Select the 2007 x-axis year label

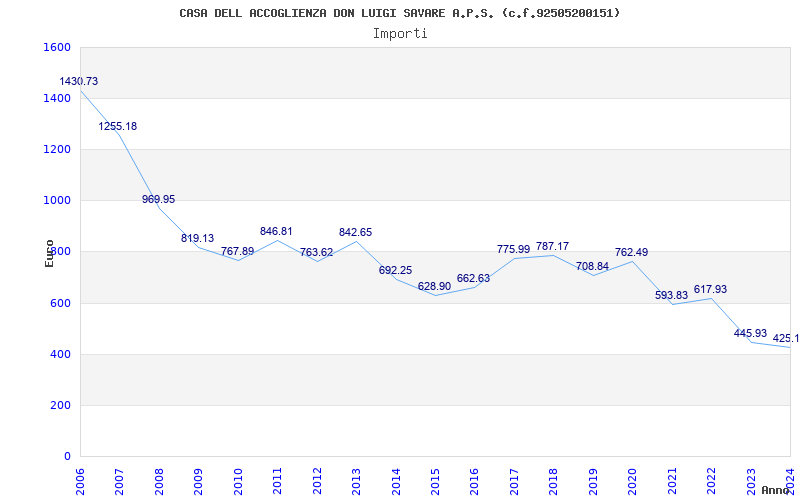click(x=119, y=482)
